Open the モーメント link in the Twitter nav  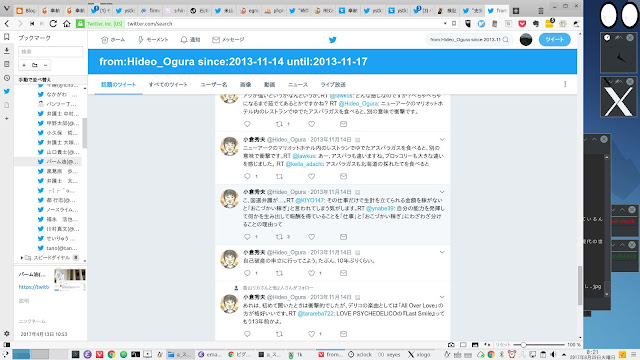[x=153, y=40]
